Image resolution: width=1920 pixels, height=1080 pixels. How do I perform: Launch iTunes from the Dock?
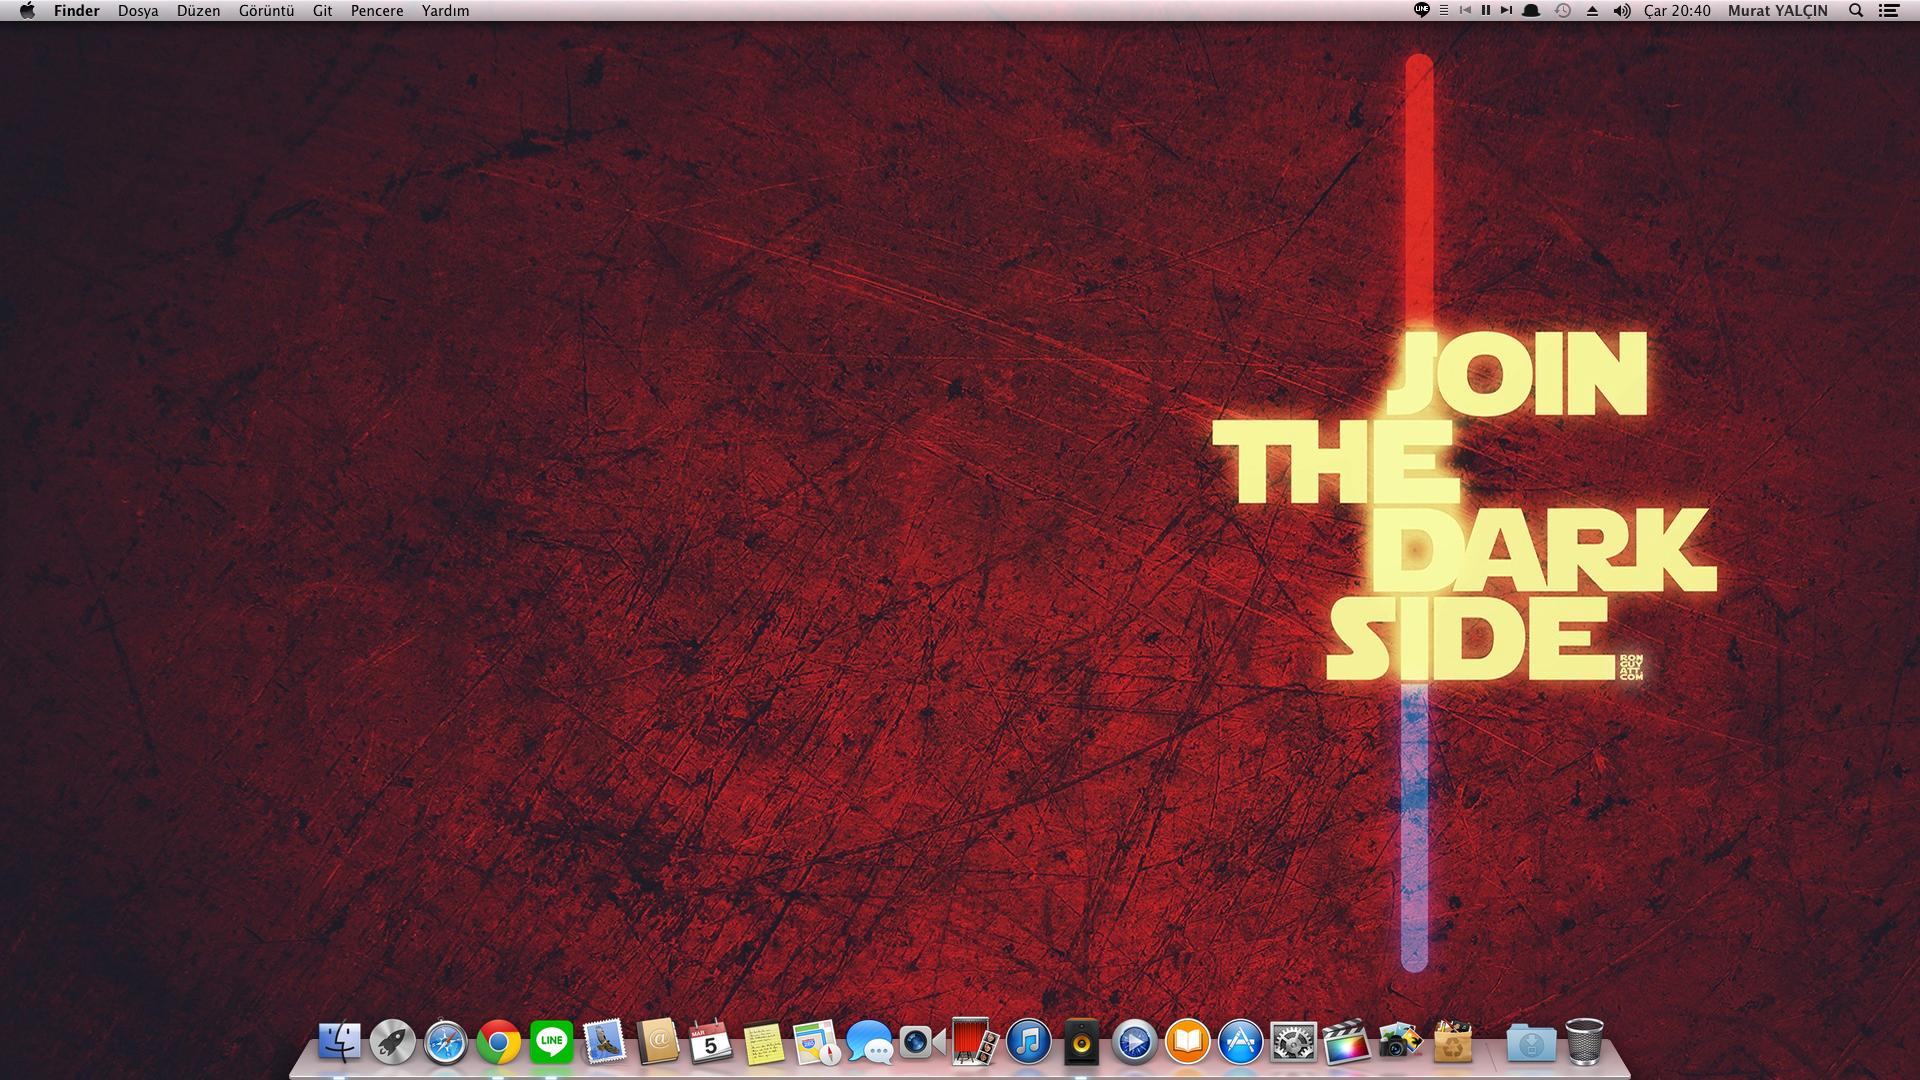[1028, 1042]
